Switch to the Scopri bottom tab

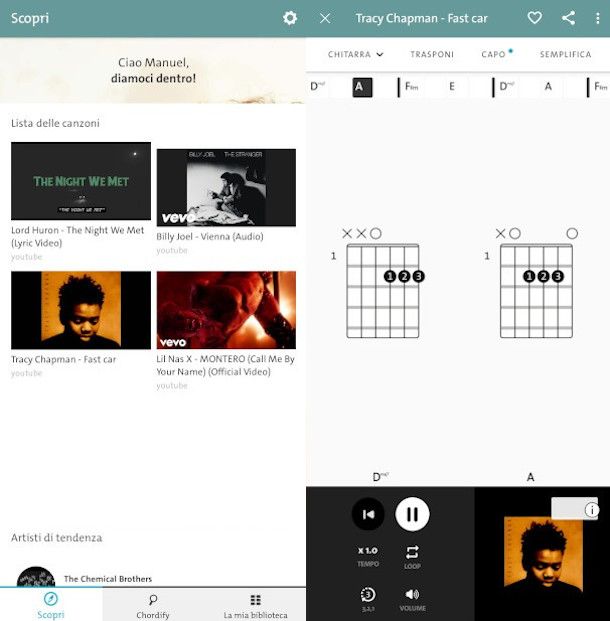coord(51,605)
